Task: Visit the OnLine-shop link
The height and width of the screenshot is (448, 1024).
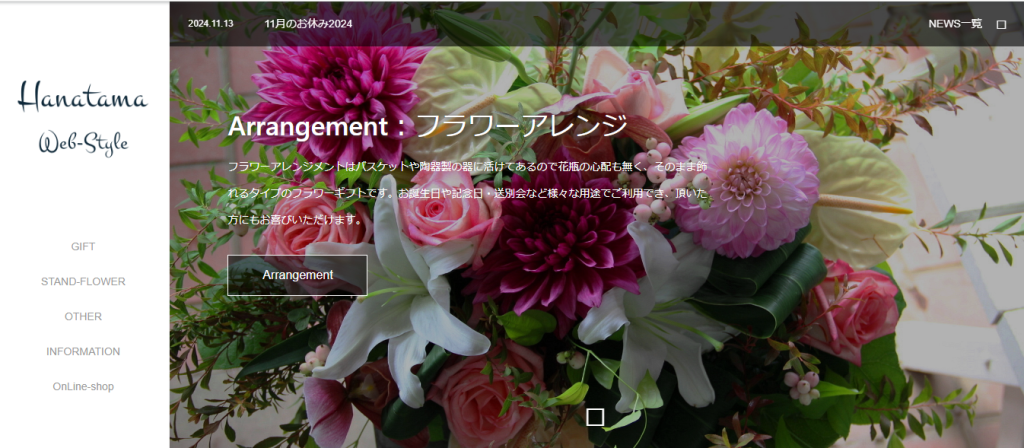Action: point(84,386)
